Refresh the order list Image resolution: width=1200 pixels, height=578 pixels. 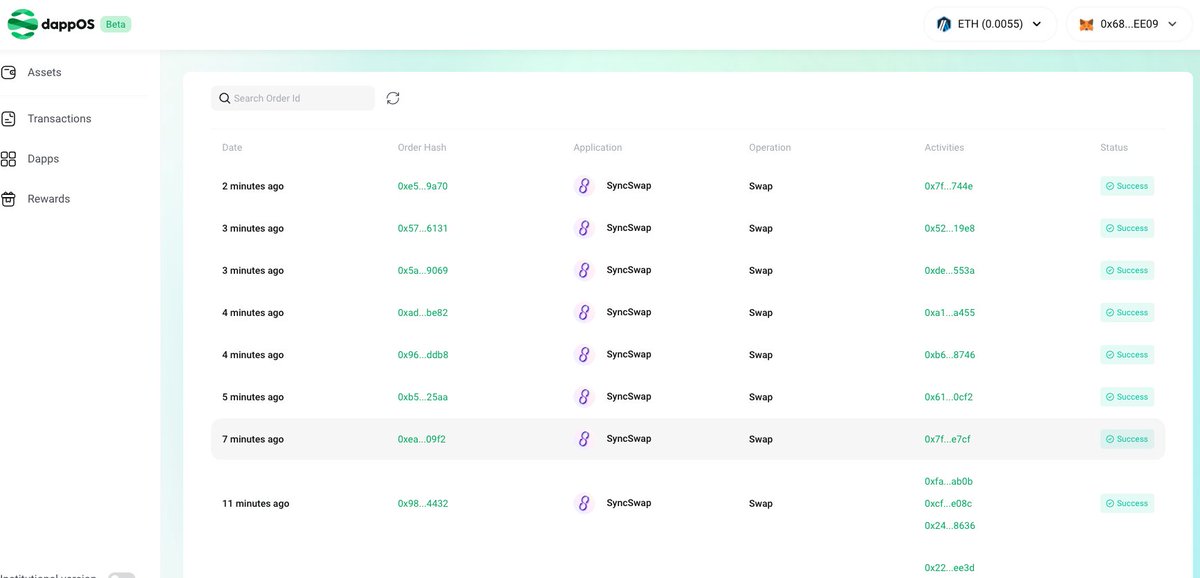click(x=393, y=98)
